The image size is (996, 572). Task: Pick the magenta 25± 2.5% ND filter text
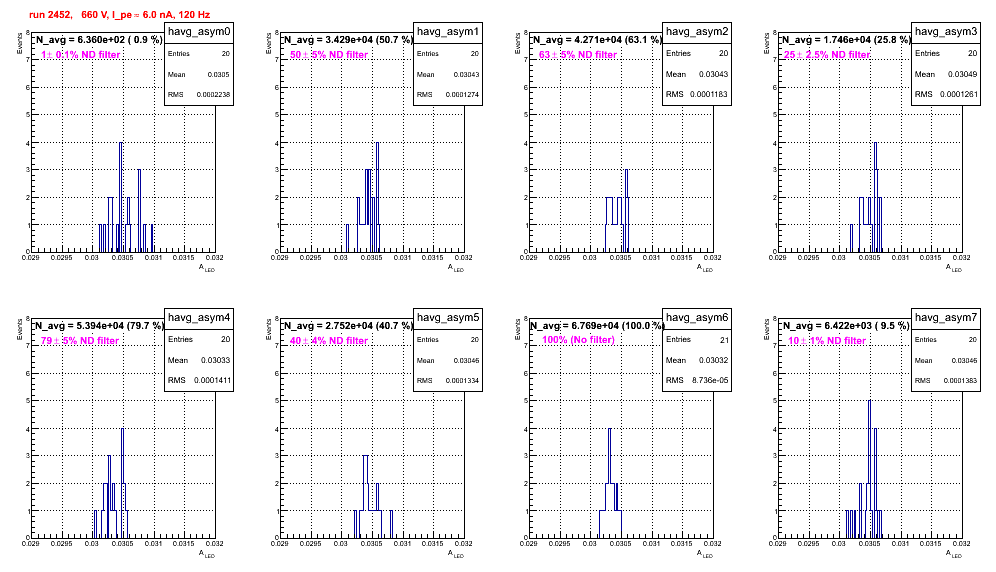(827, 55)
